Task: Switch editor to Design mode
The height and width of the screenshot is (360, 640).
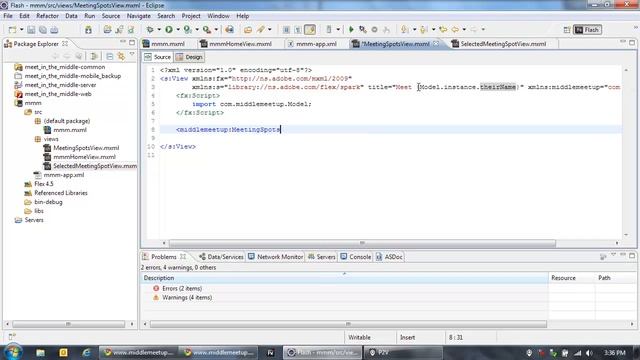Action: tap(189, 57)
